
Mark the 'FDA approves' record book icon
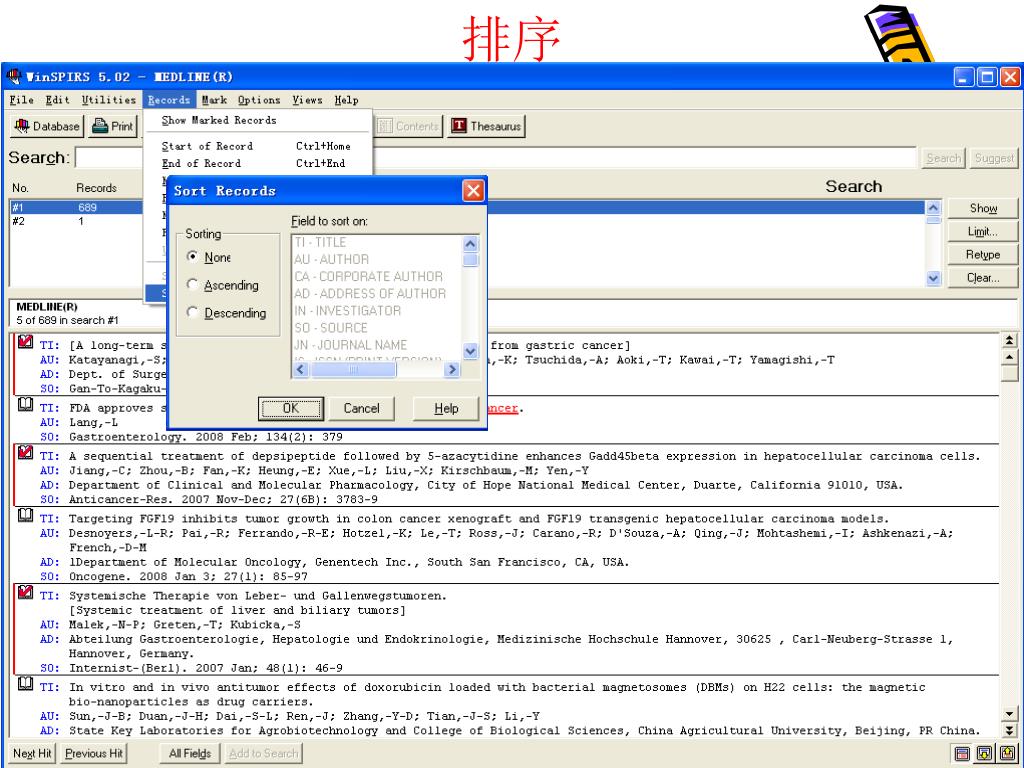(x=25, y=405)
